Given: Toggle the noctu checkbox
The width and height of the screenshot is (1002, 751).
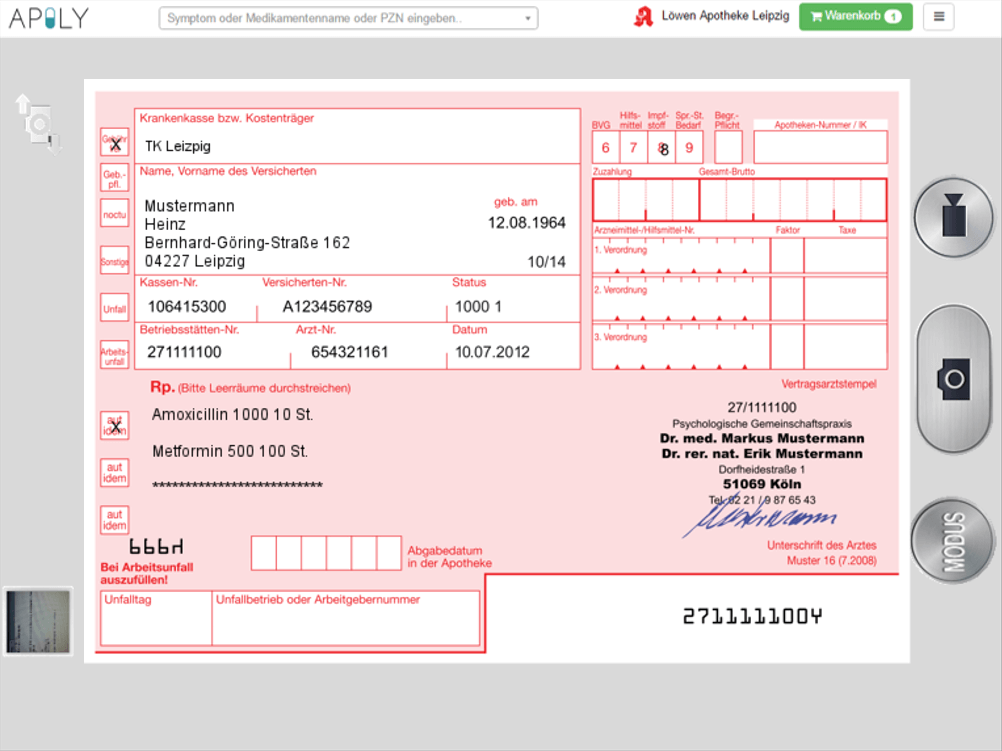Looking at the screenshot, I should pos(114,213).
